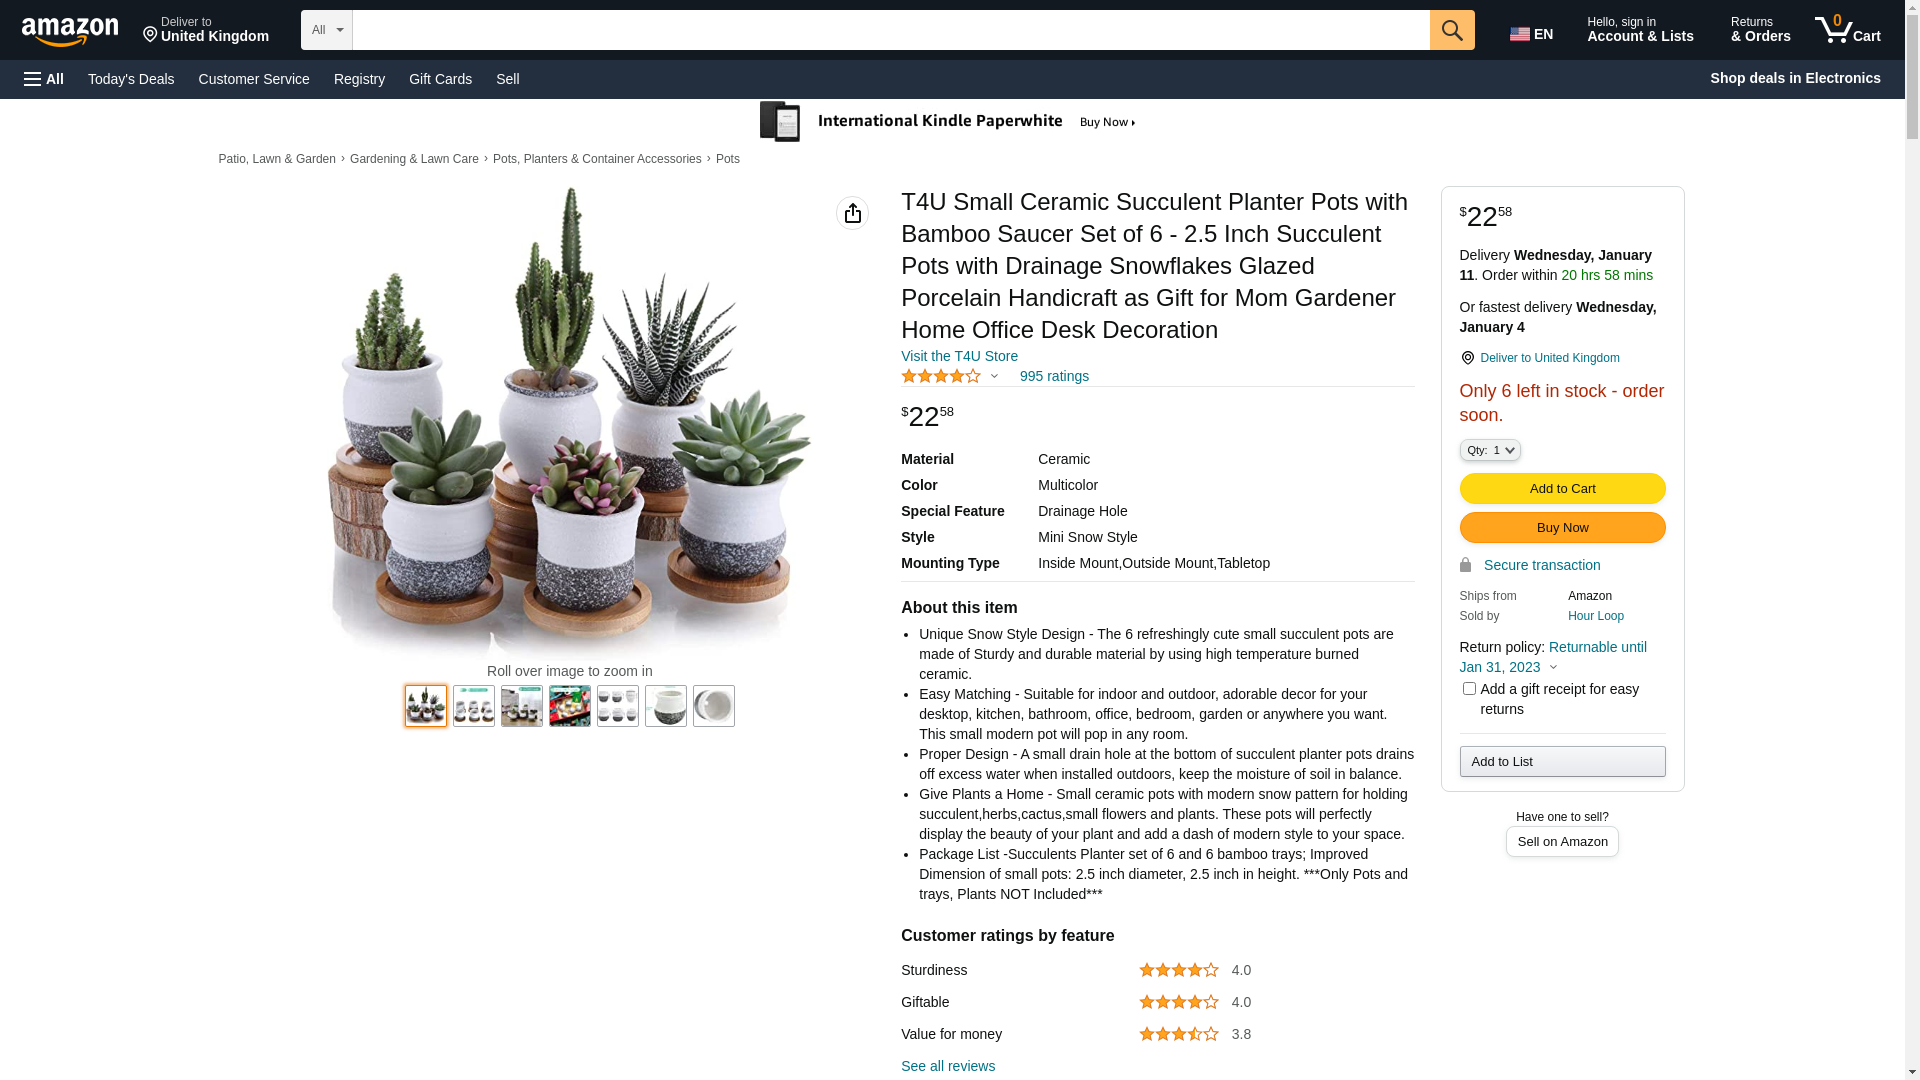Click the US flag language selector
Image resolution: width=1920 pixels, height=1080 pixels.
coord(1531,34)
